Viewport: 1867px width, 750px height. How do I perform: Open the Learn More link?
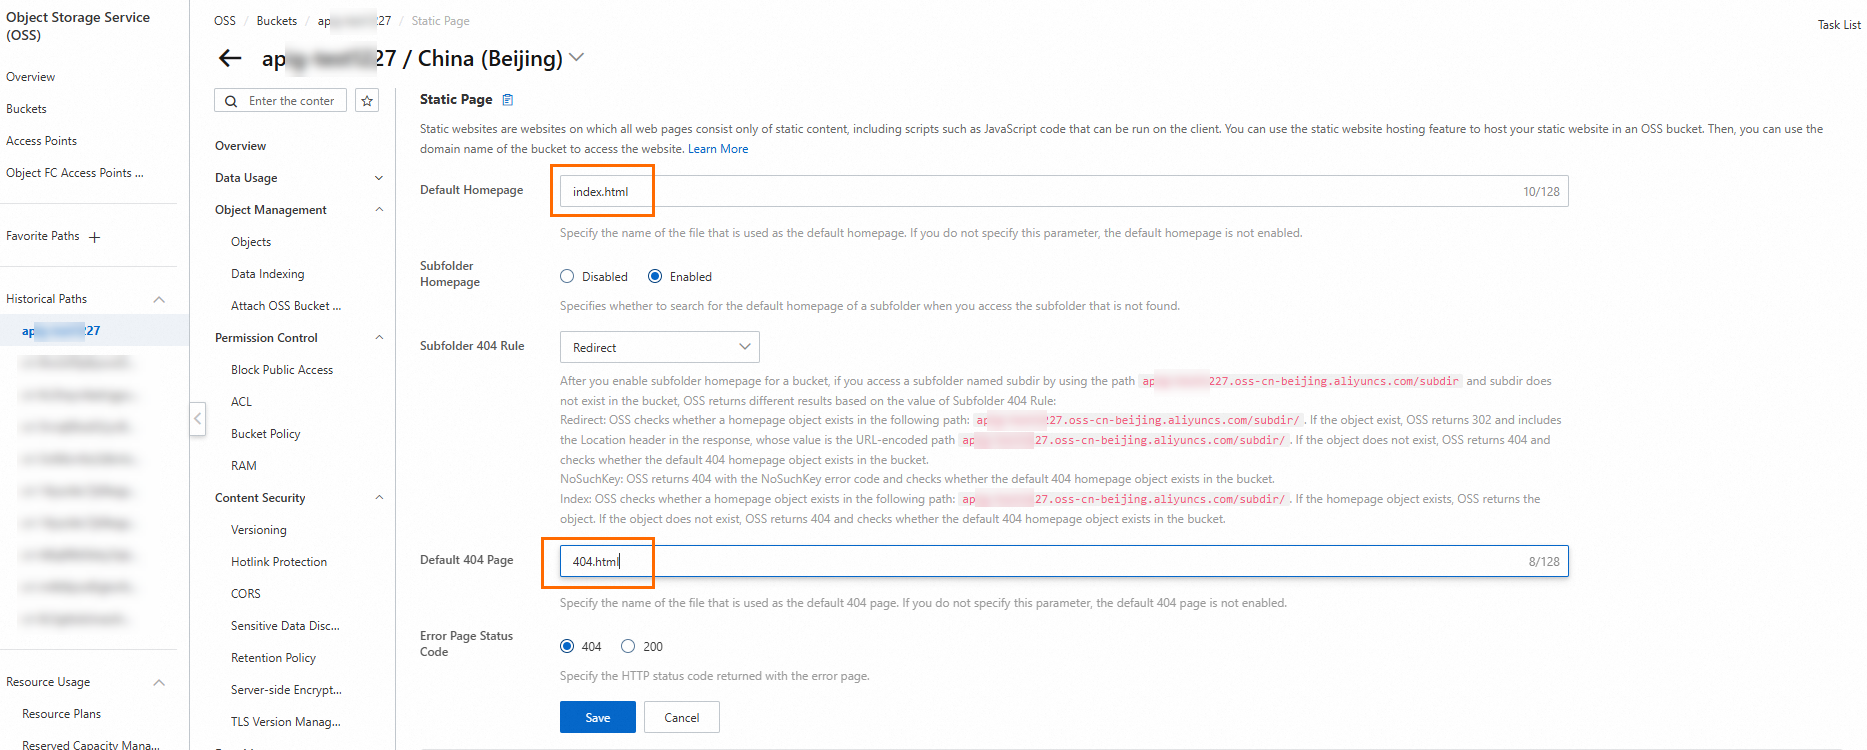tap(718, 149)
